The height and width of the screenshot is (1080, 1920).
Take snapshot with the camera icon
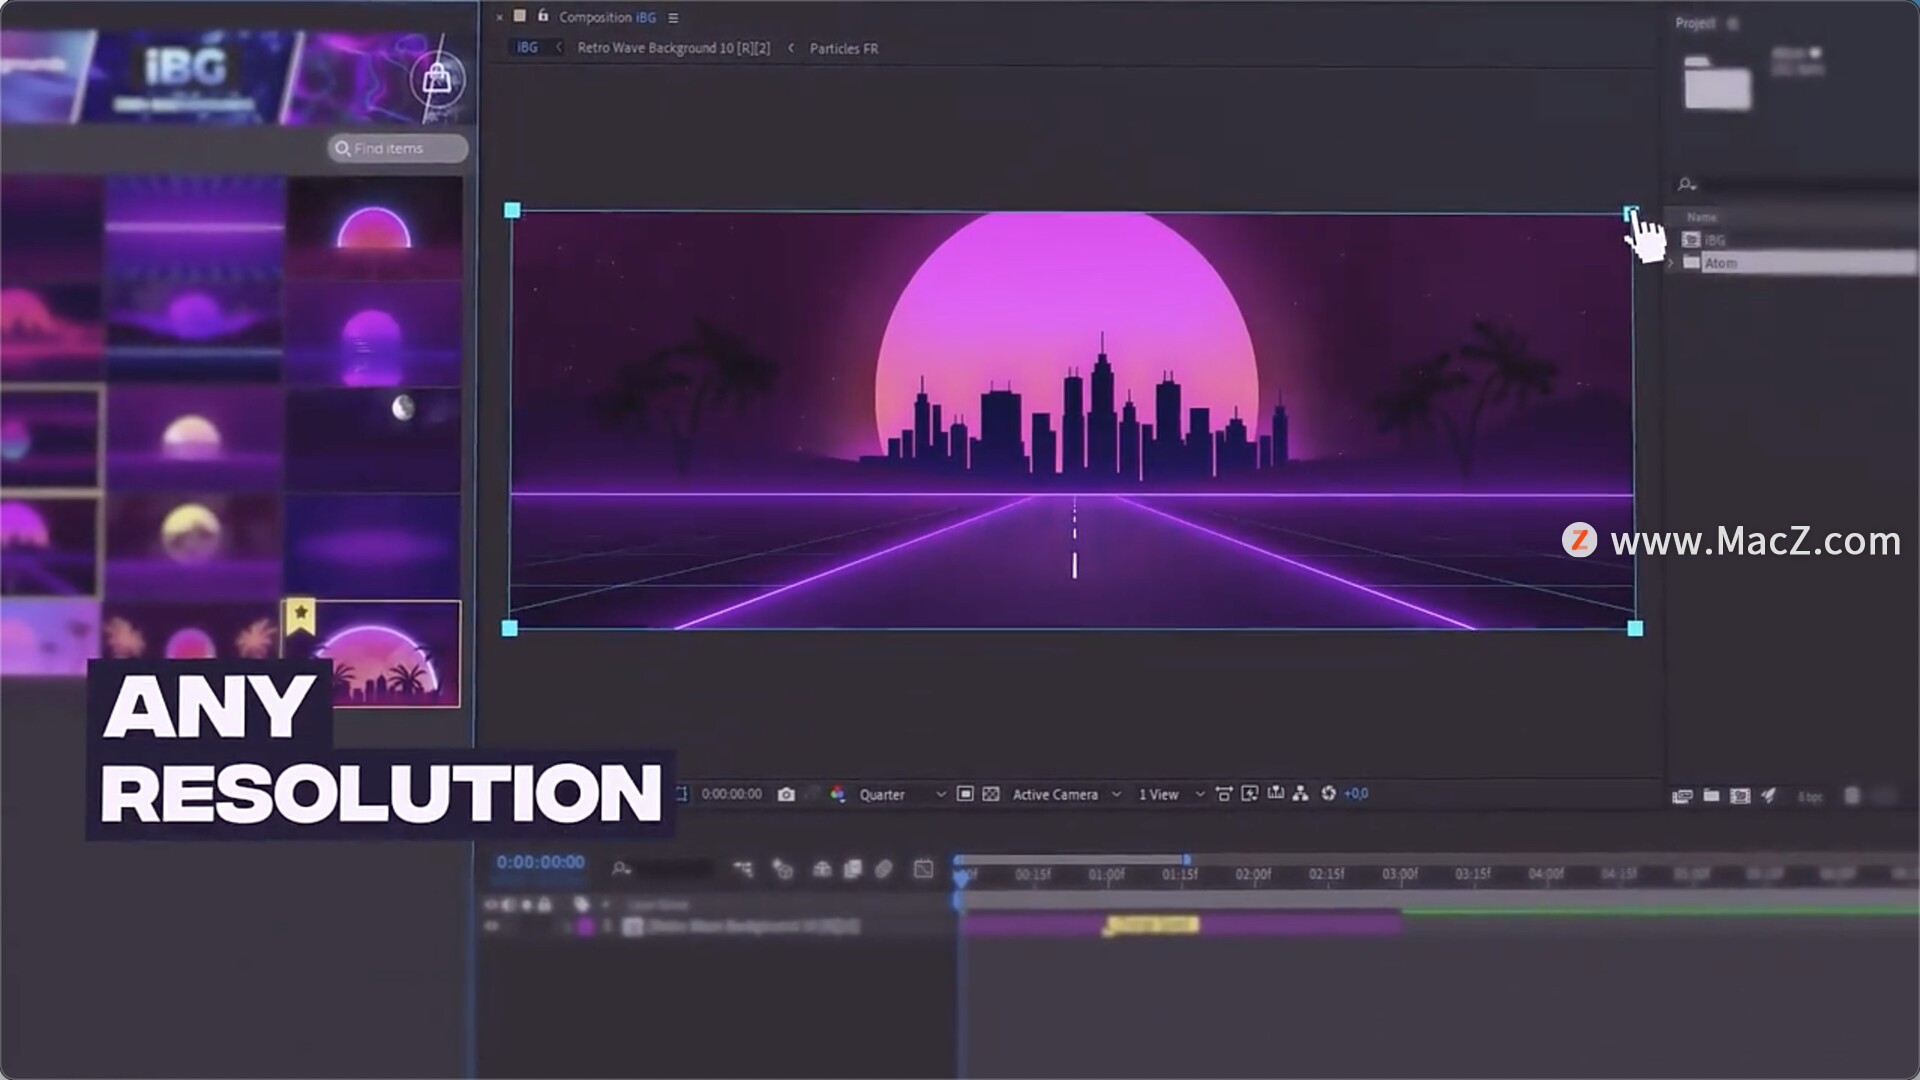pyautogui.click(x=786, y=794)
